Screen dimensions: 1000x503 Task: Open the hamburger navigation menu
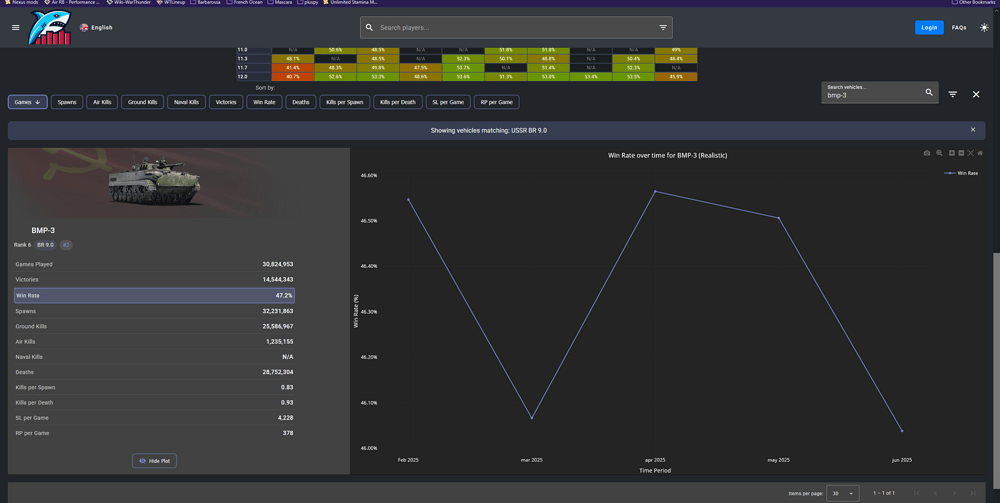point(16,27)
